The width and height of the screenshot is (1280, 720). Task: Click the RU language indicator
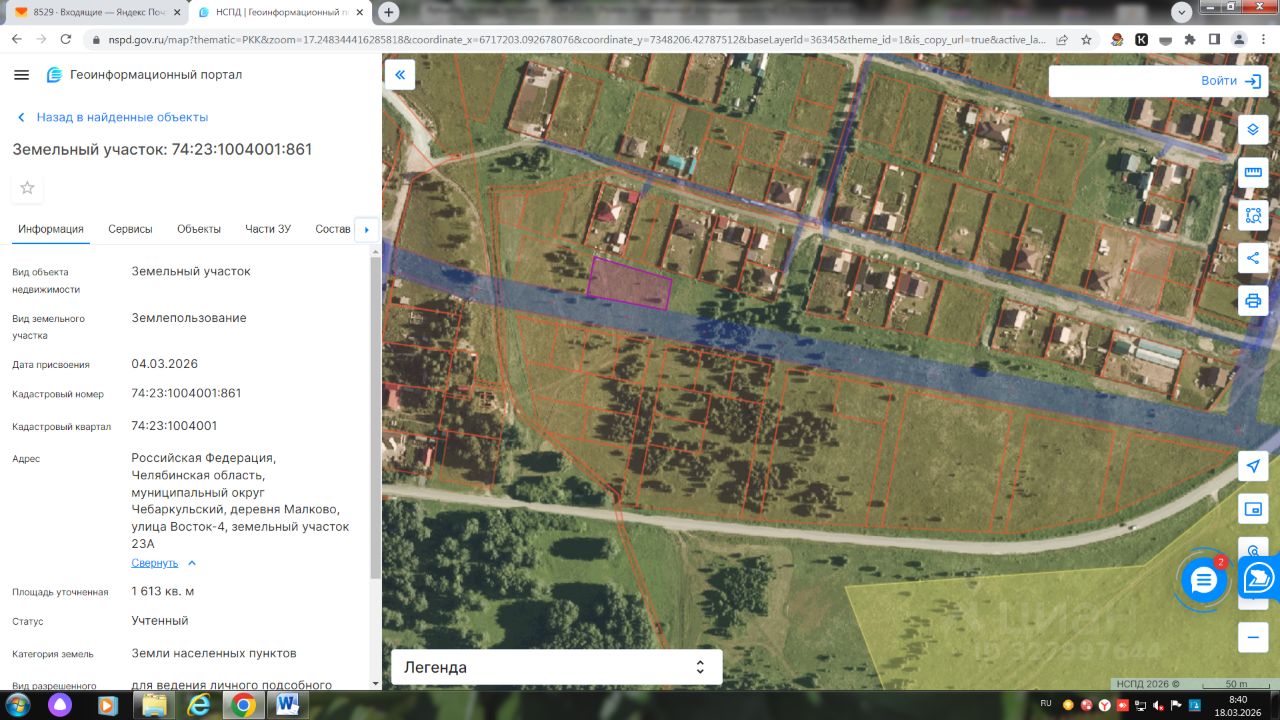tap(1046, 703)
